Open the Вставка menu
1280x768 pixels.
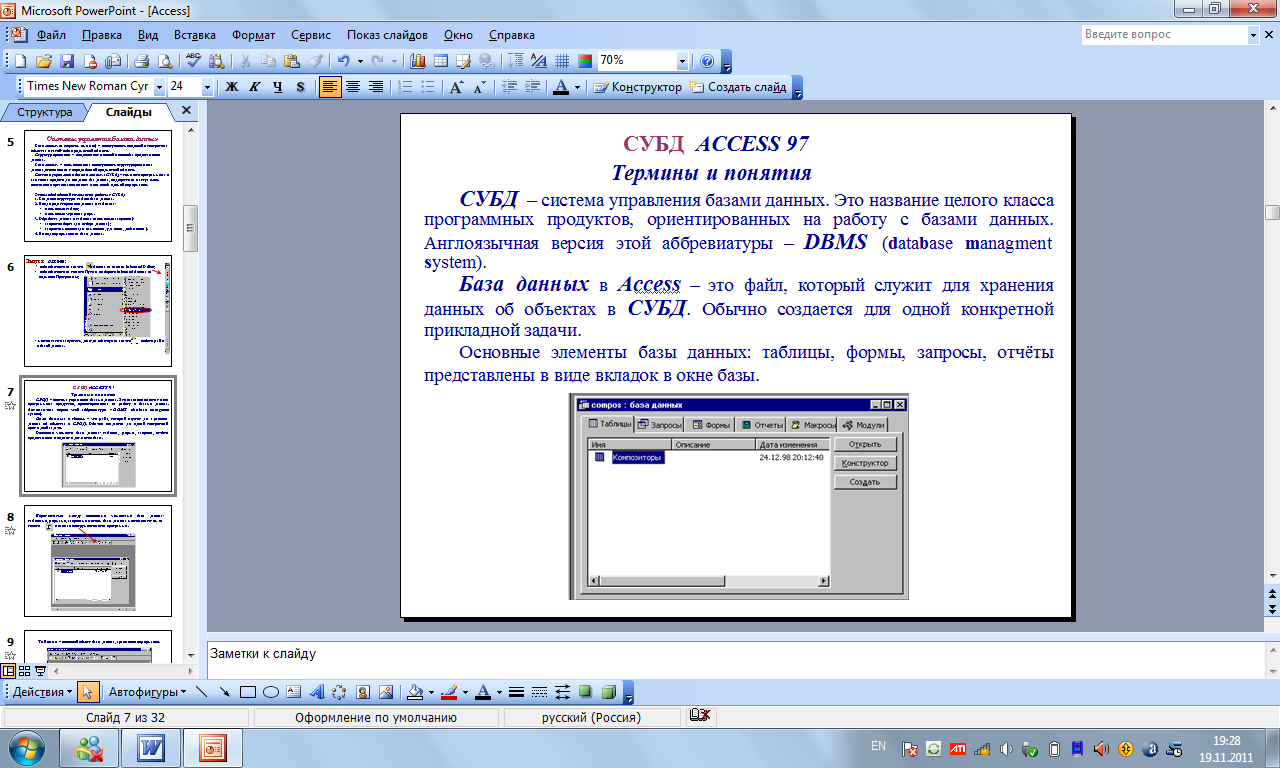[193, 34]
